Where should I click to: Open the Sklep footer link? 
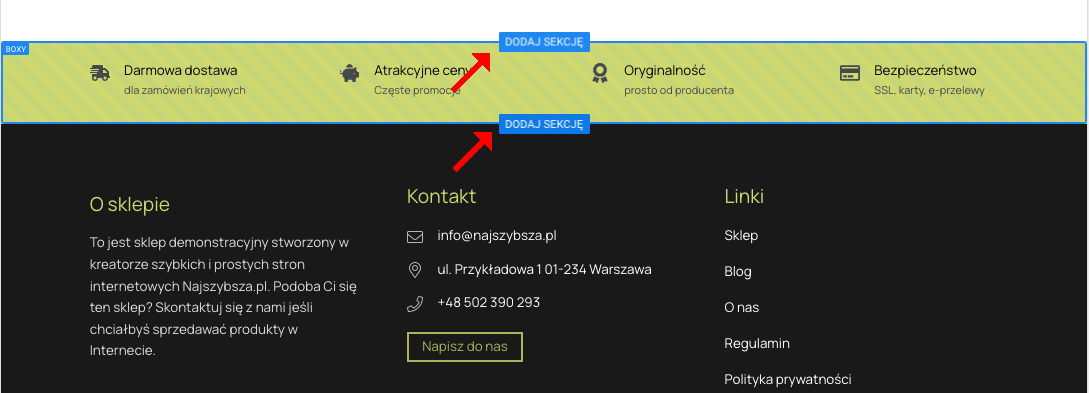[741, 235]
